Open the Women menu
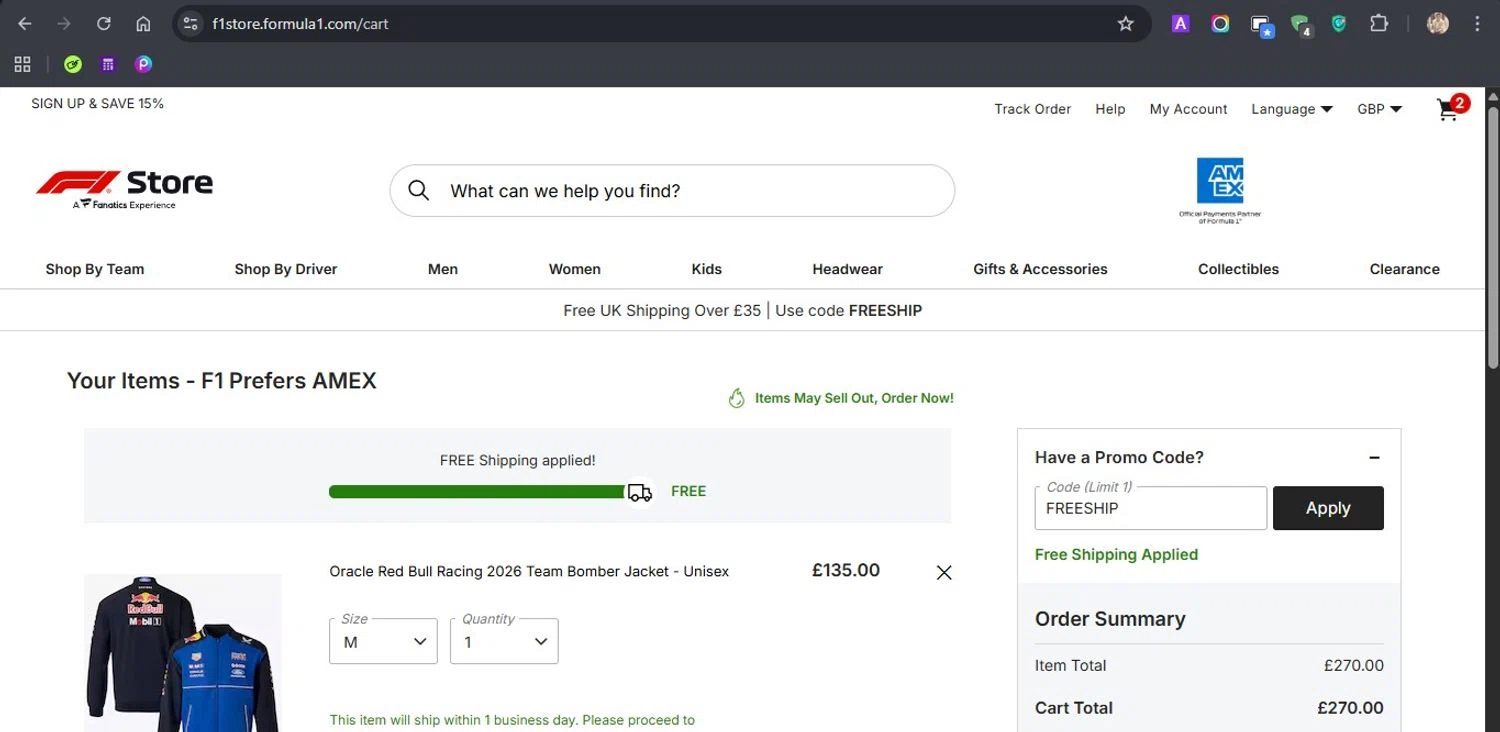This screenshot has height=732, width=1500. pyautogui.click(x=575, y=269)
